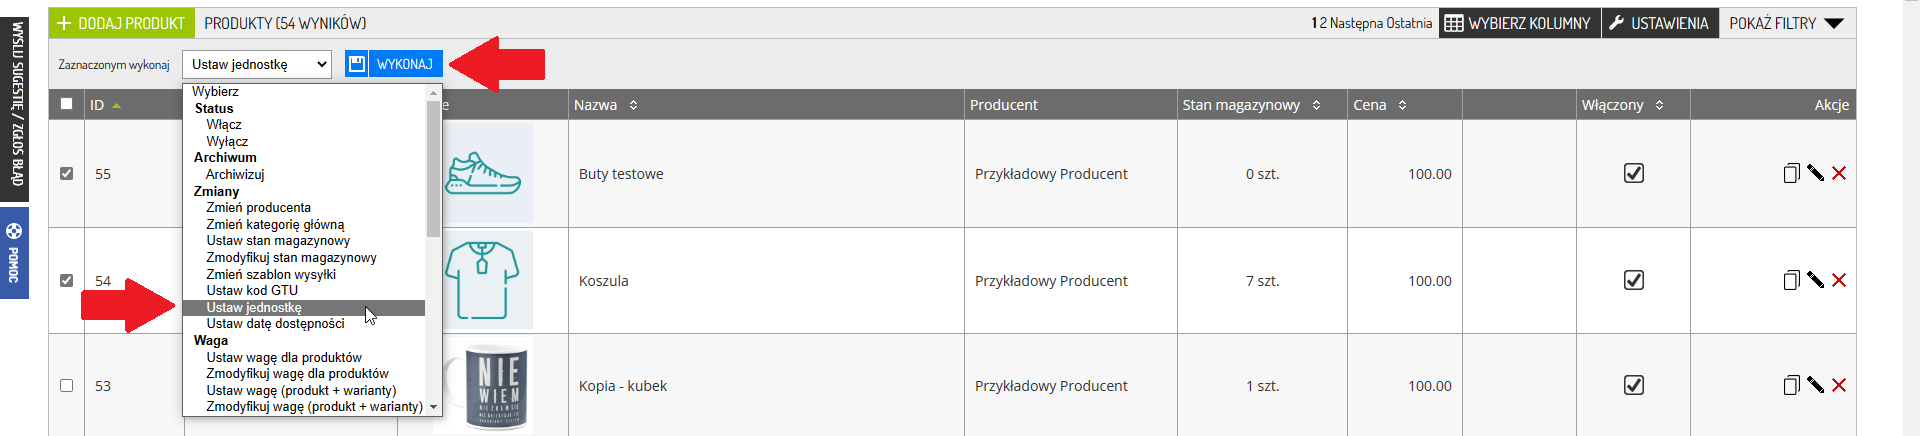Click the edit pencil for Kopia - kubek

click(1815, 385)
